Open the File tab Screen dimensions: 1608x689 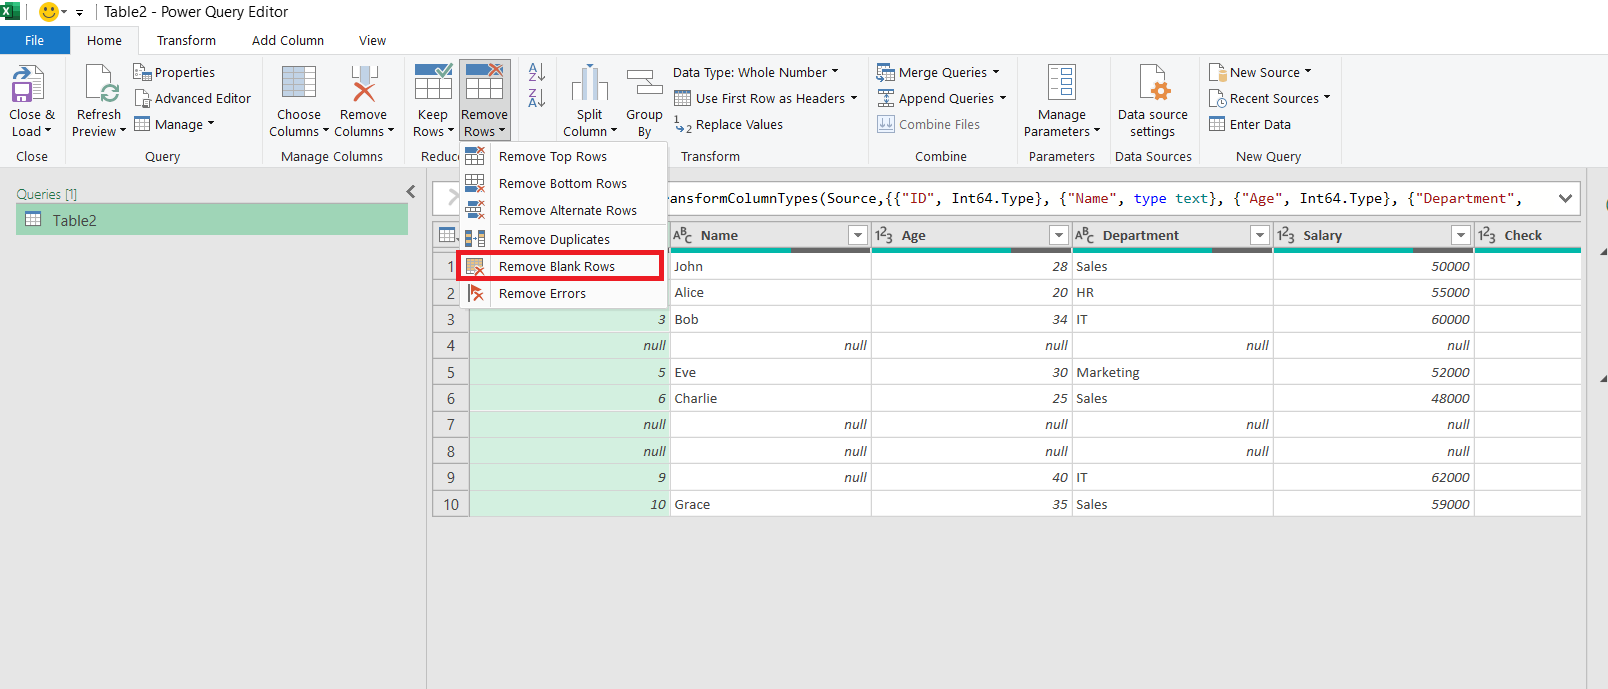(35, 40)
